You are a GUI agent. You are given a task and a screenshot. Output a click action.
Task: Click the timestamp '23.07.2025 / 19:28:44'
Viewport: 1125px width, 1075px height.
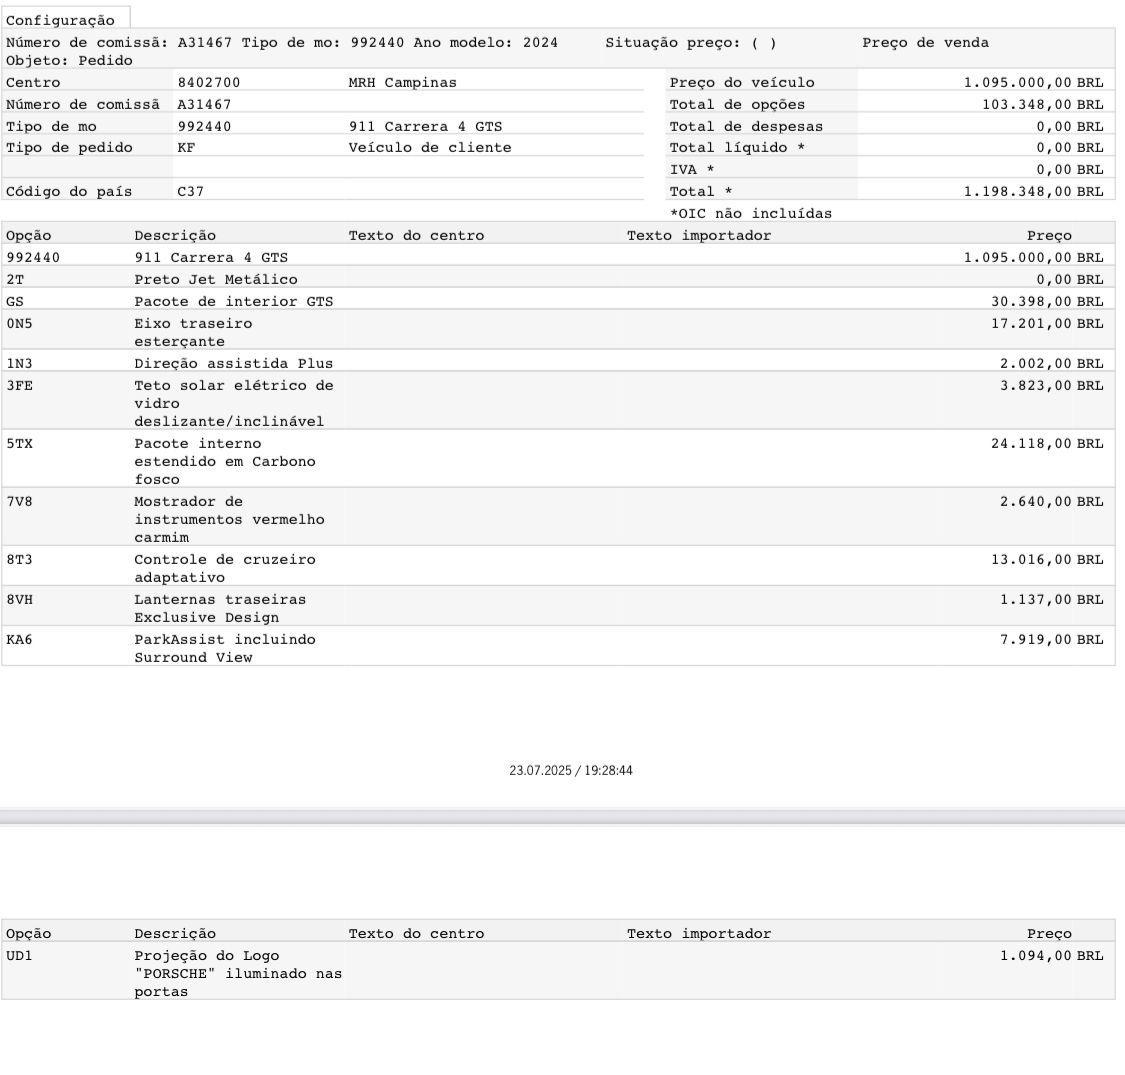tap(571, 771)
